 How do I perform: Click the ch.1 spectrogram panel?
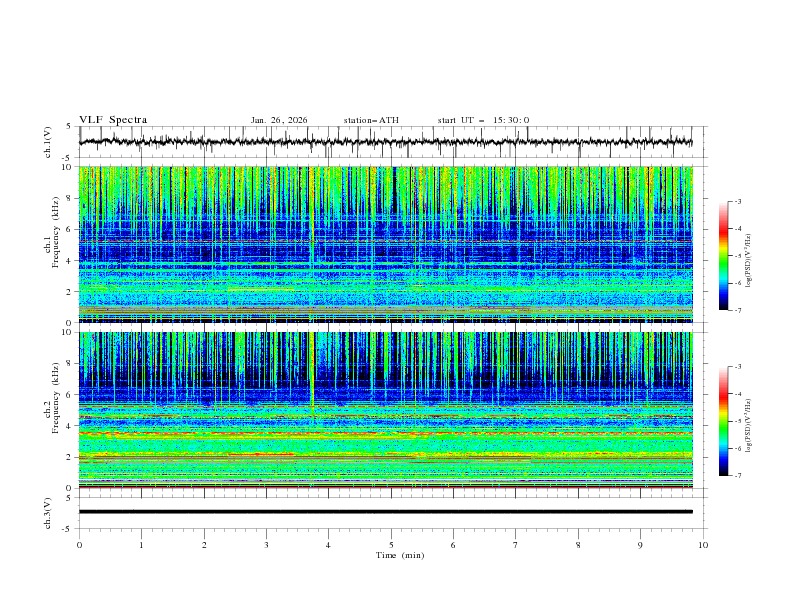[x=386, y=244]
